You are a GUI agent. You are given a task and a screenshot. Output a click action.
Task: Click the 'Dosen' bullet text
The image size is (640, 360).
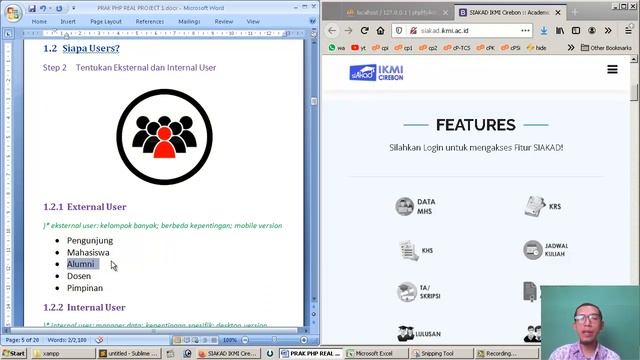coord(79,276)
